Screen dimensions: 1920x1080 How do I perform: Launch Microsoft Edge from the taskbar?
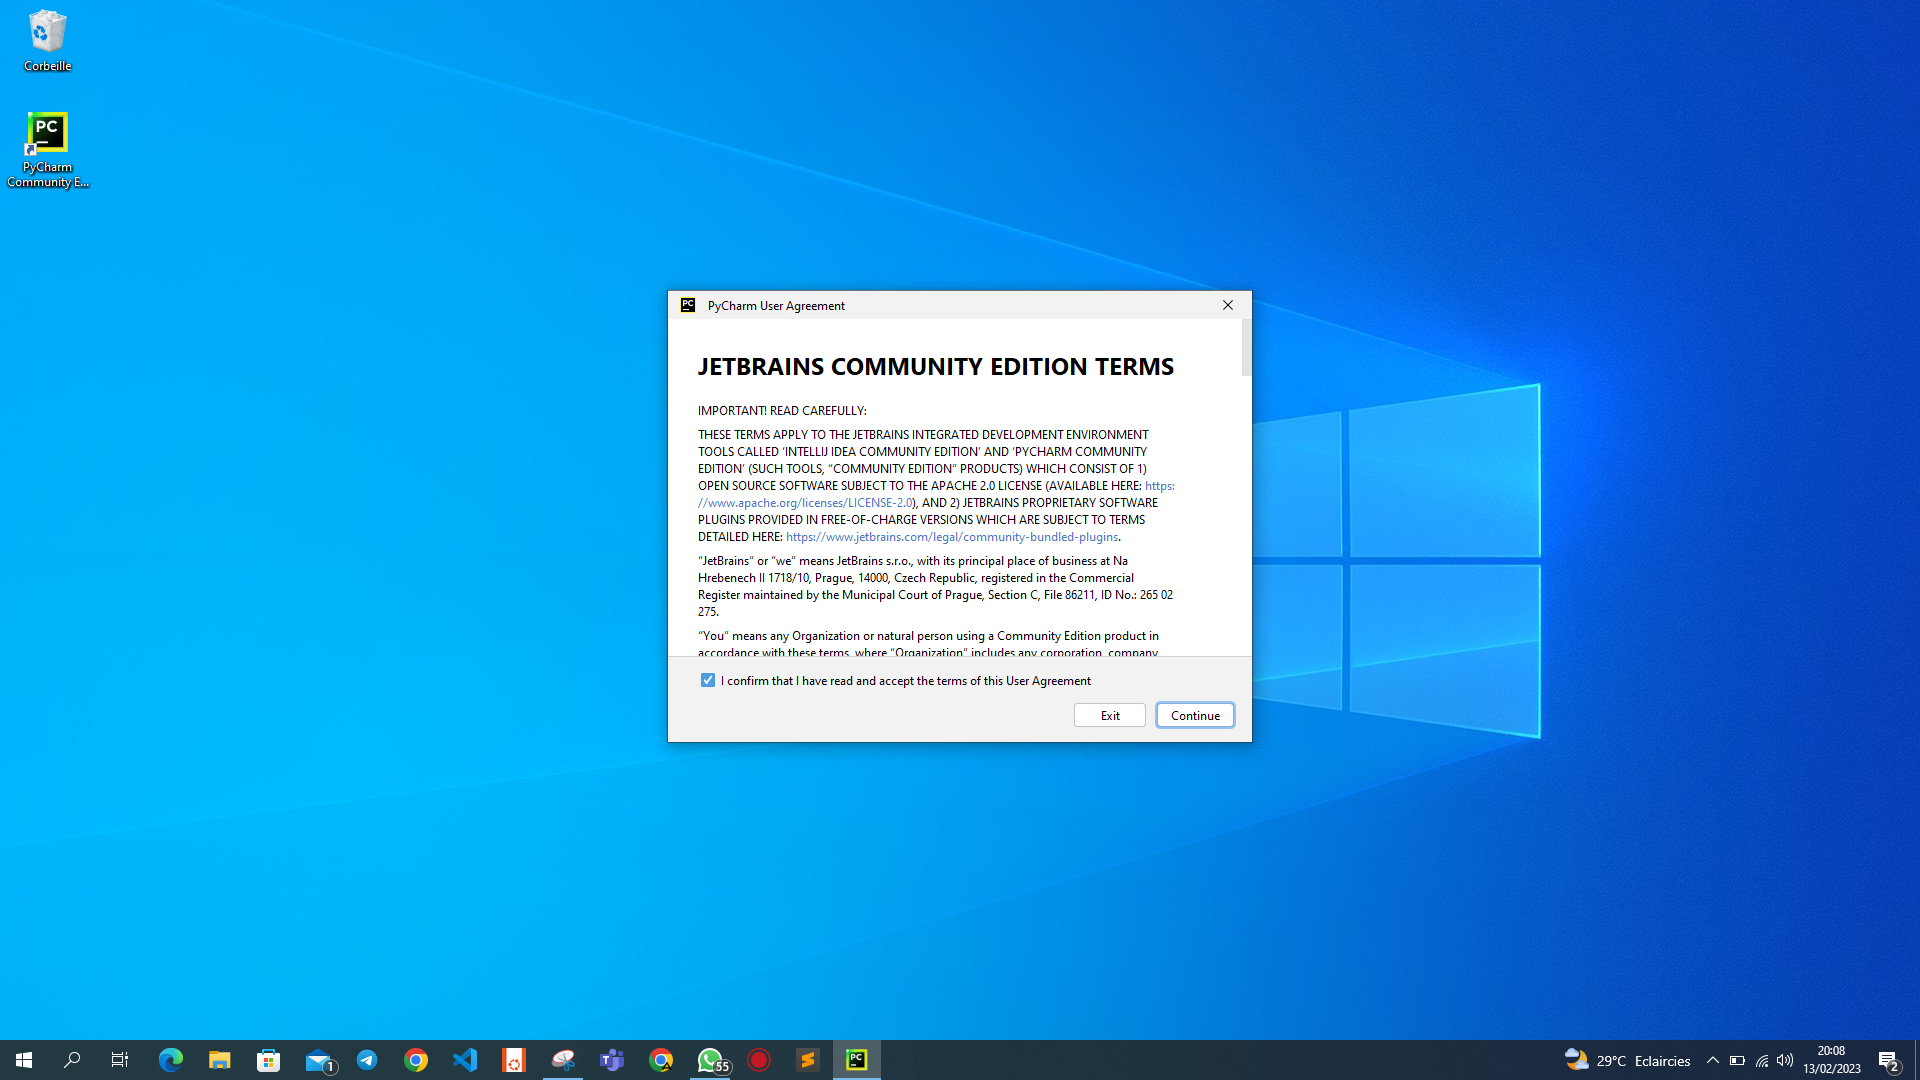[x=171, y=1060]
